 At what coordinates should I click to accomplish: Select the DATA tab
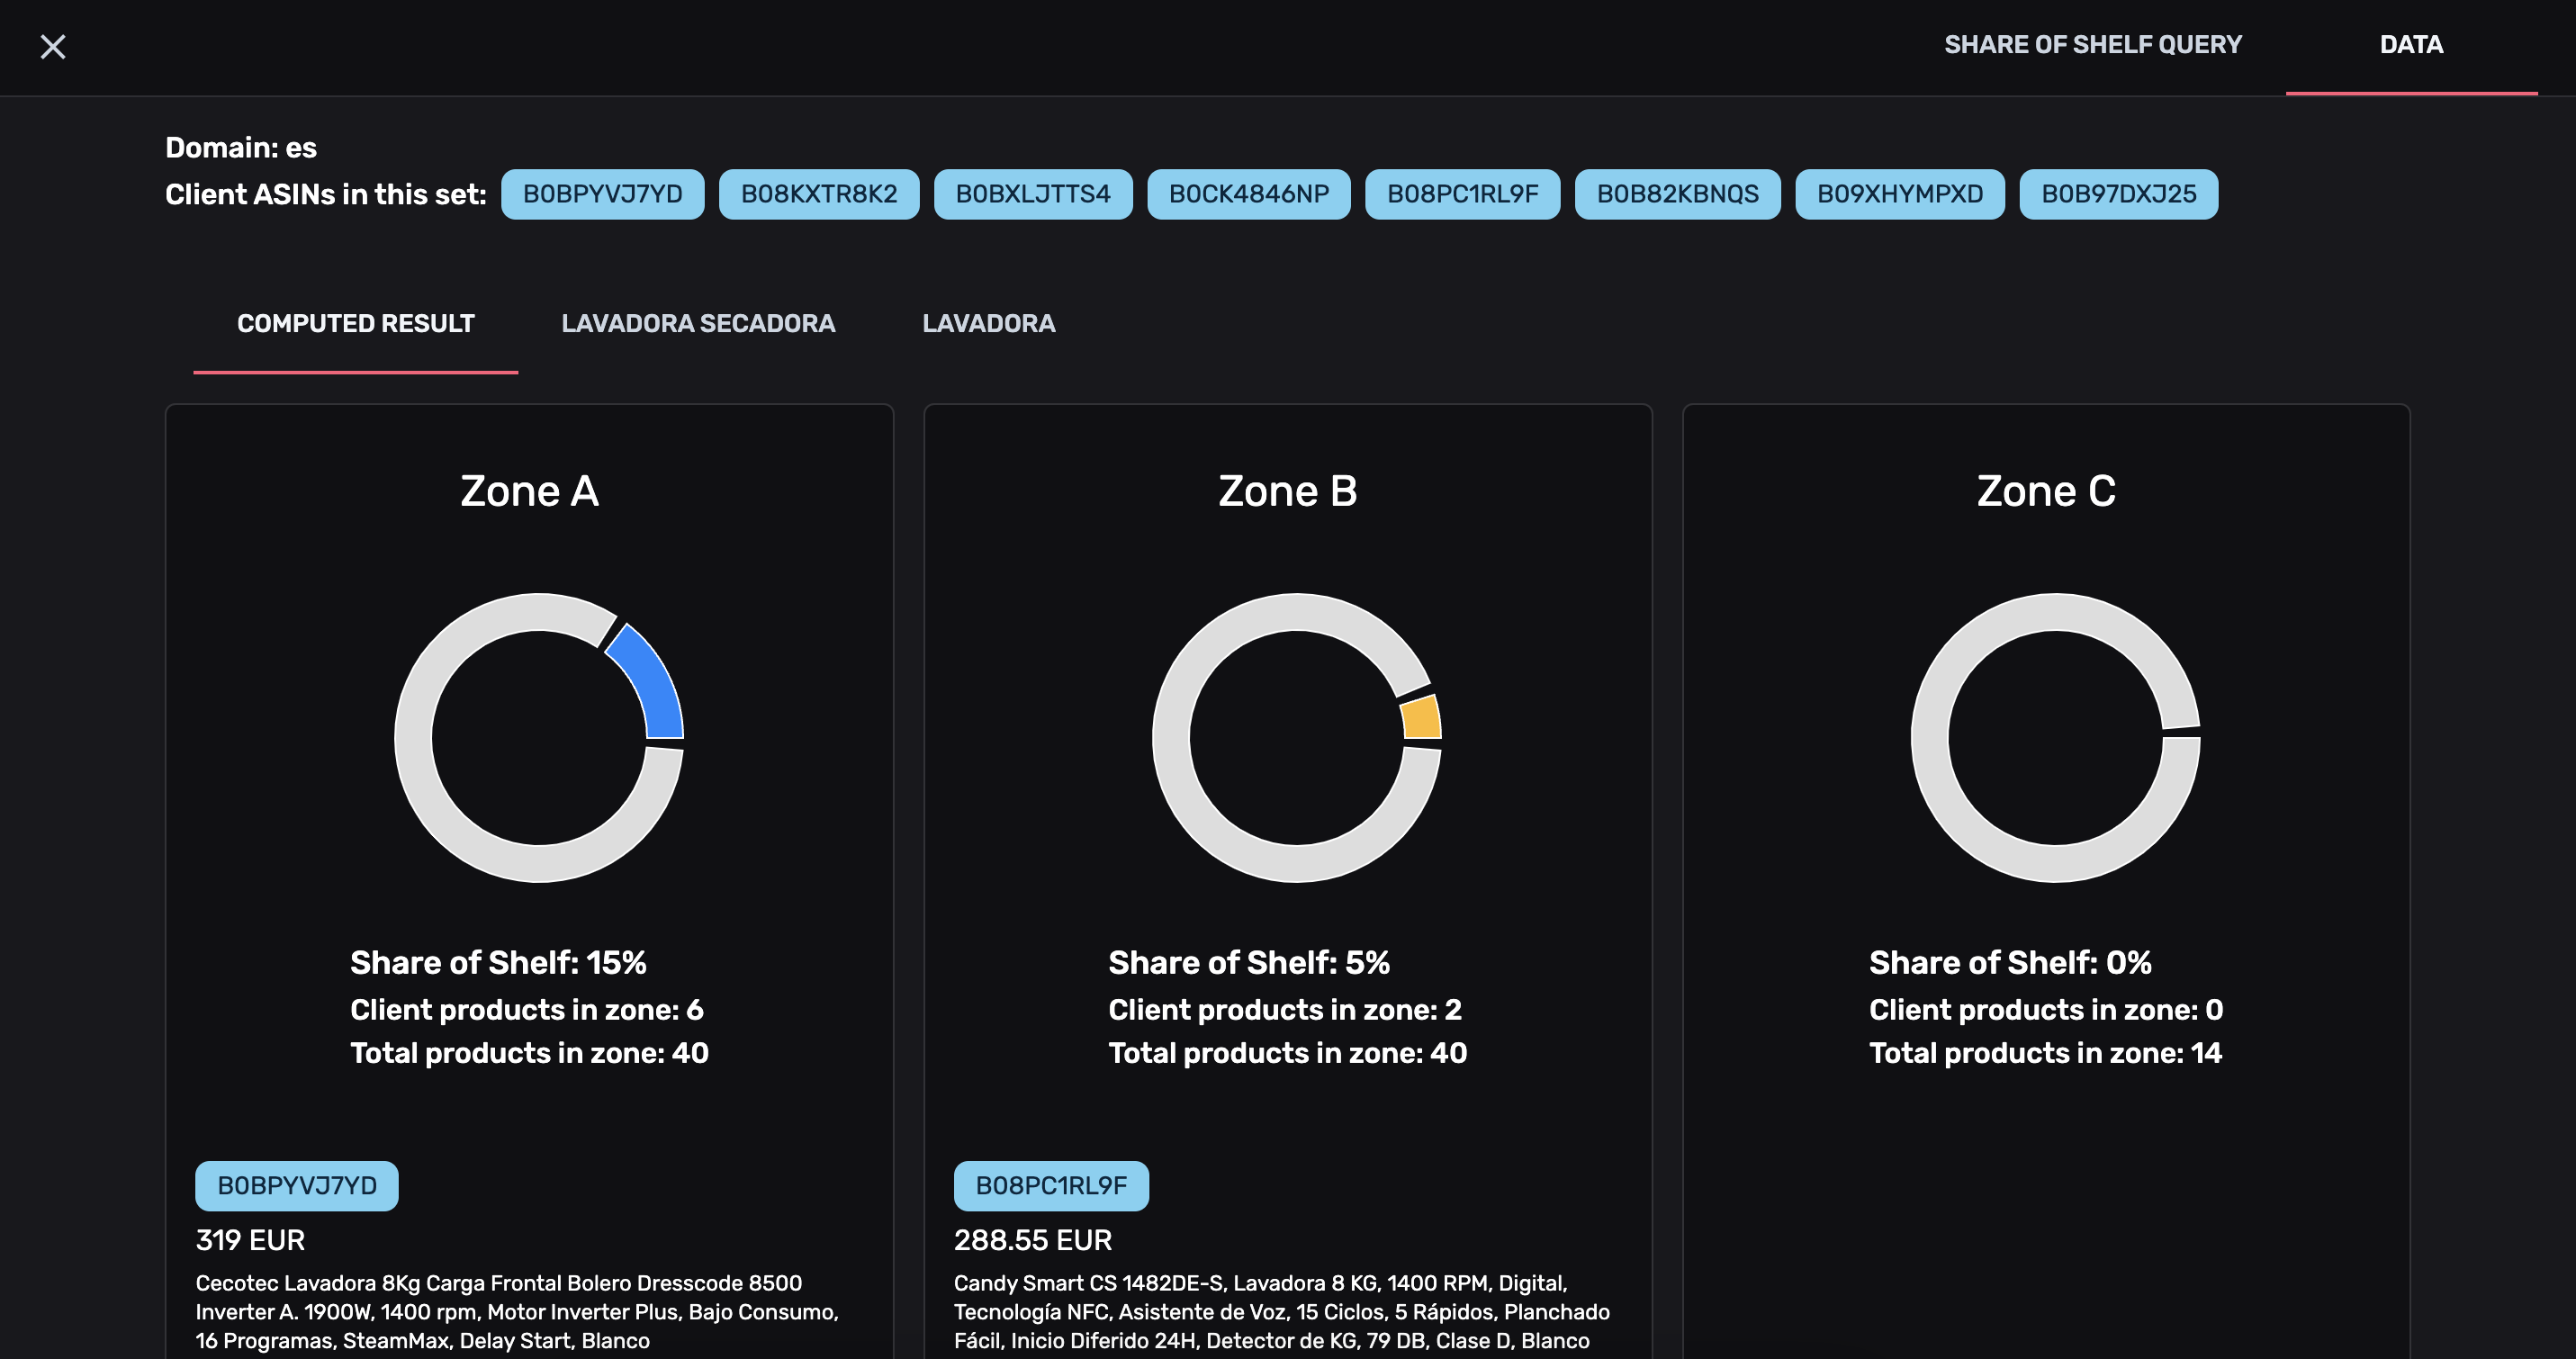2411,44
